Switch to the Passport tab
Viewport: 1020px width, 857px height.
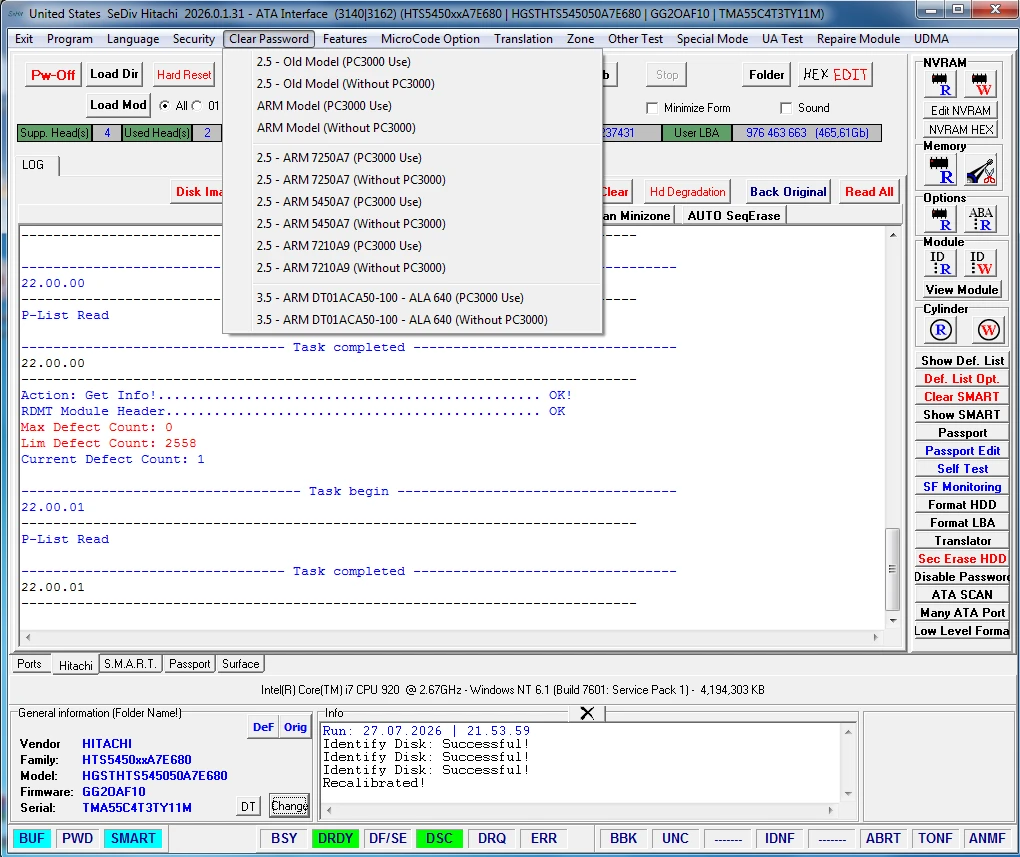point(189,664)
